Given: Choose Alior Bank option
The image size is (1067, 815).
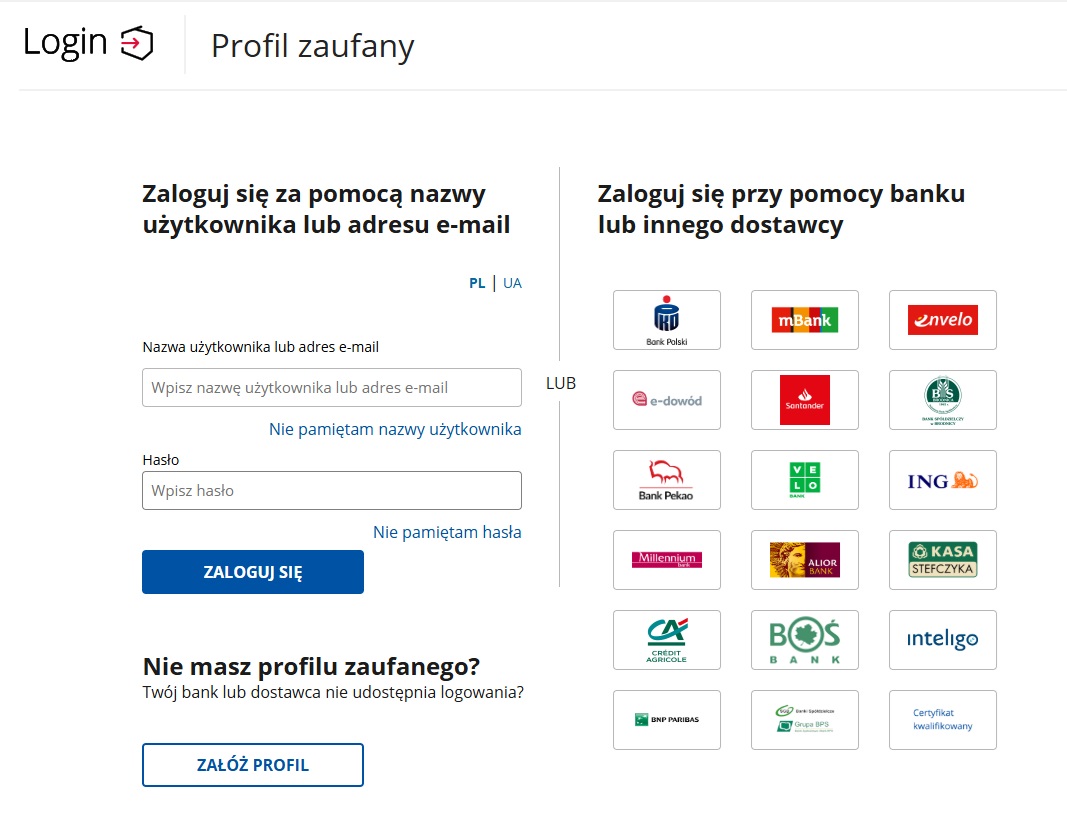Looking at the screenshot, I should (804, 560).
